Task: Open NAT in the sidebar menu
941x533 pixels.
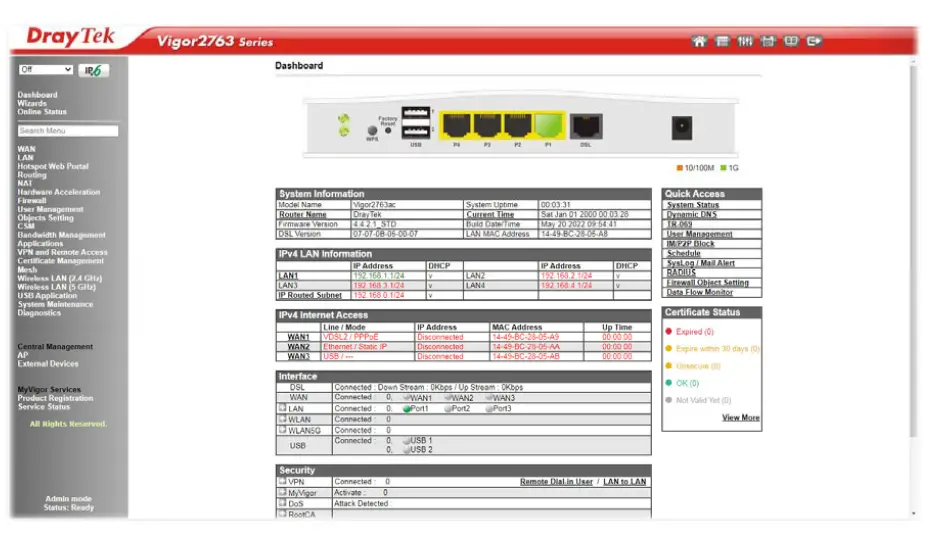Action: [25, 184]
